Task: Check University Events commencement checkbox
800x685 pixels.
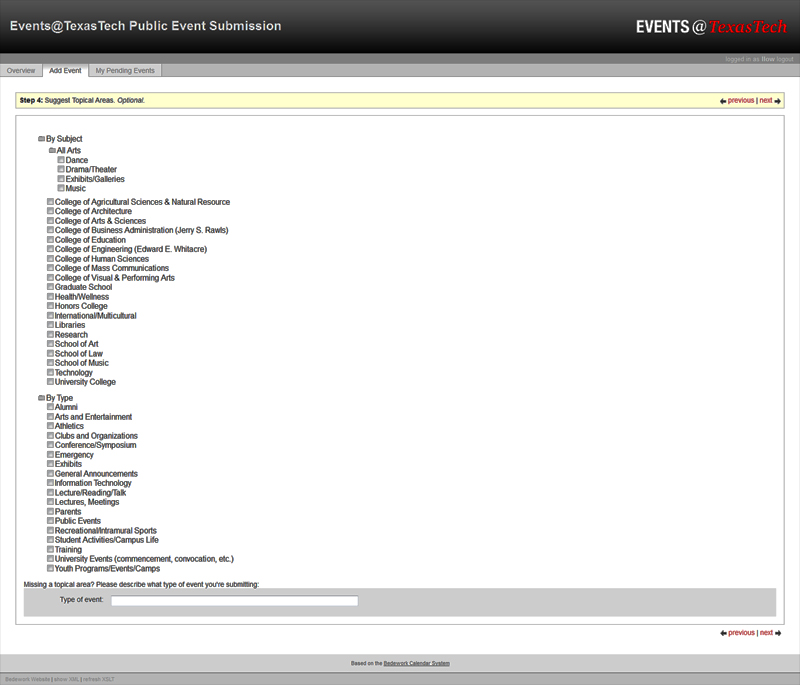Action: tap(51, 559)
